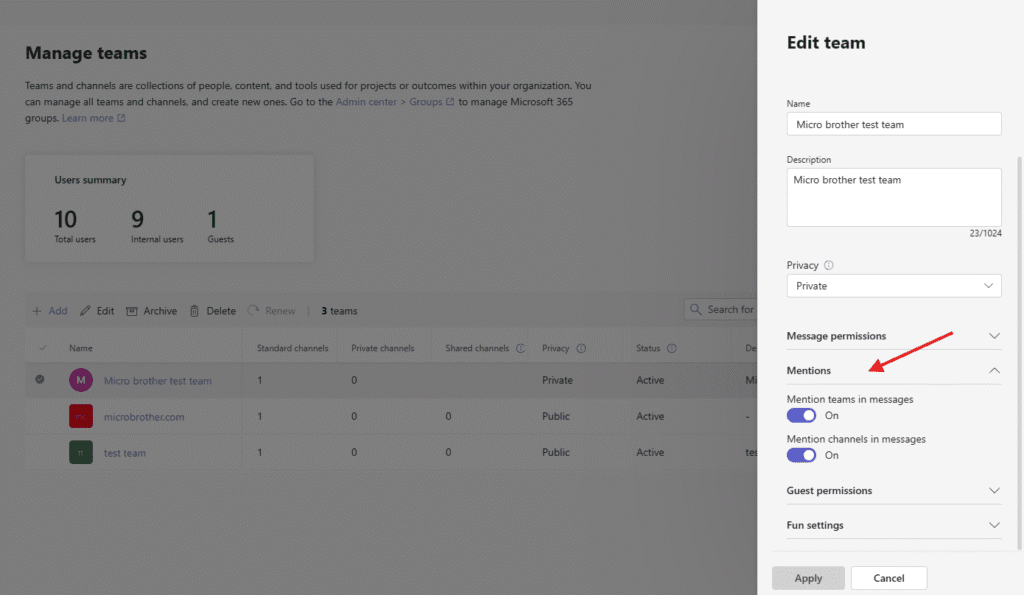Uncheck the Micro brother test team row checkmark
The height and width of the screenshot is (595, 1024).
40,380
